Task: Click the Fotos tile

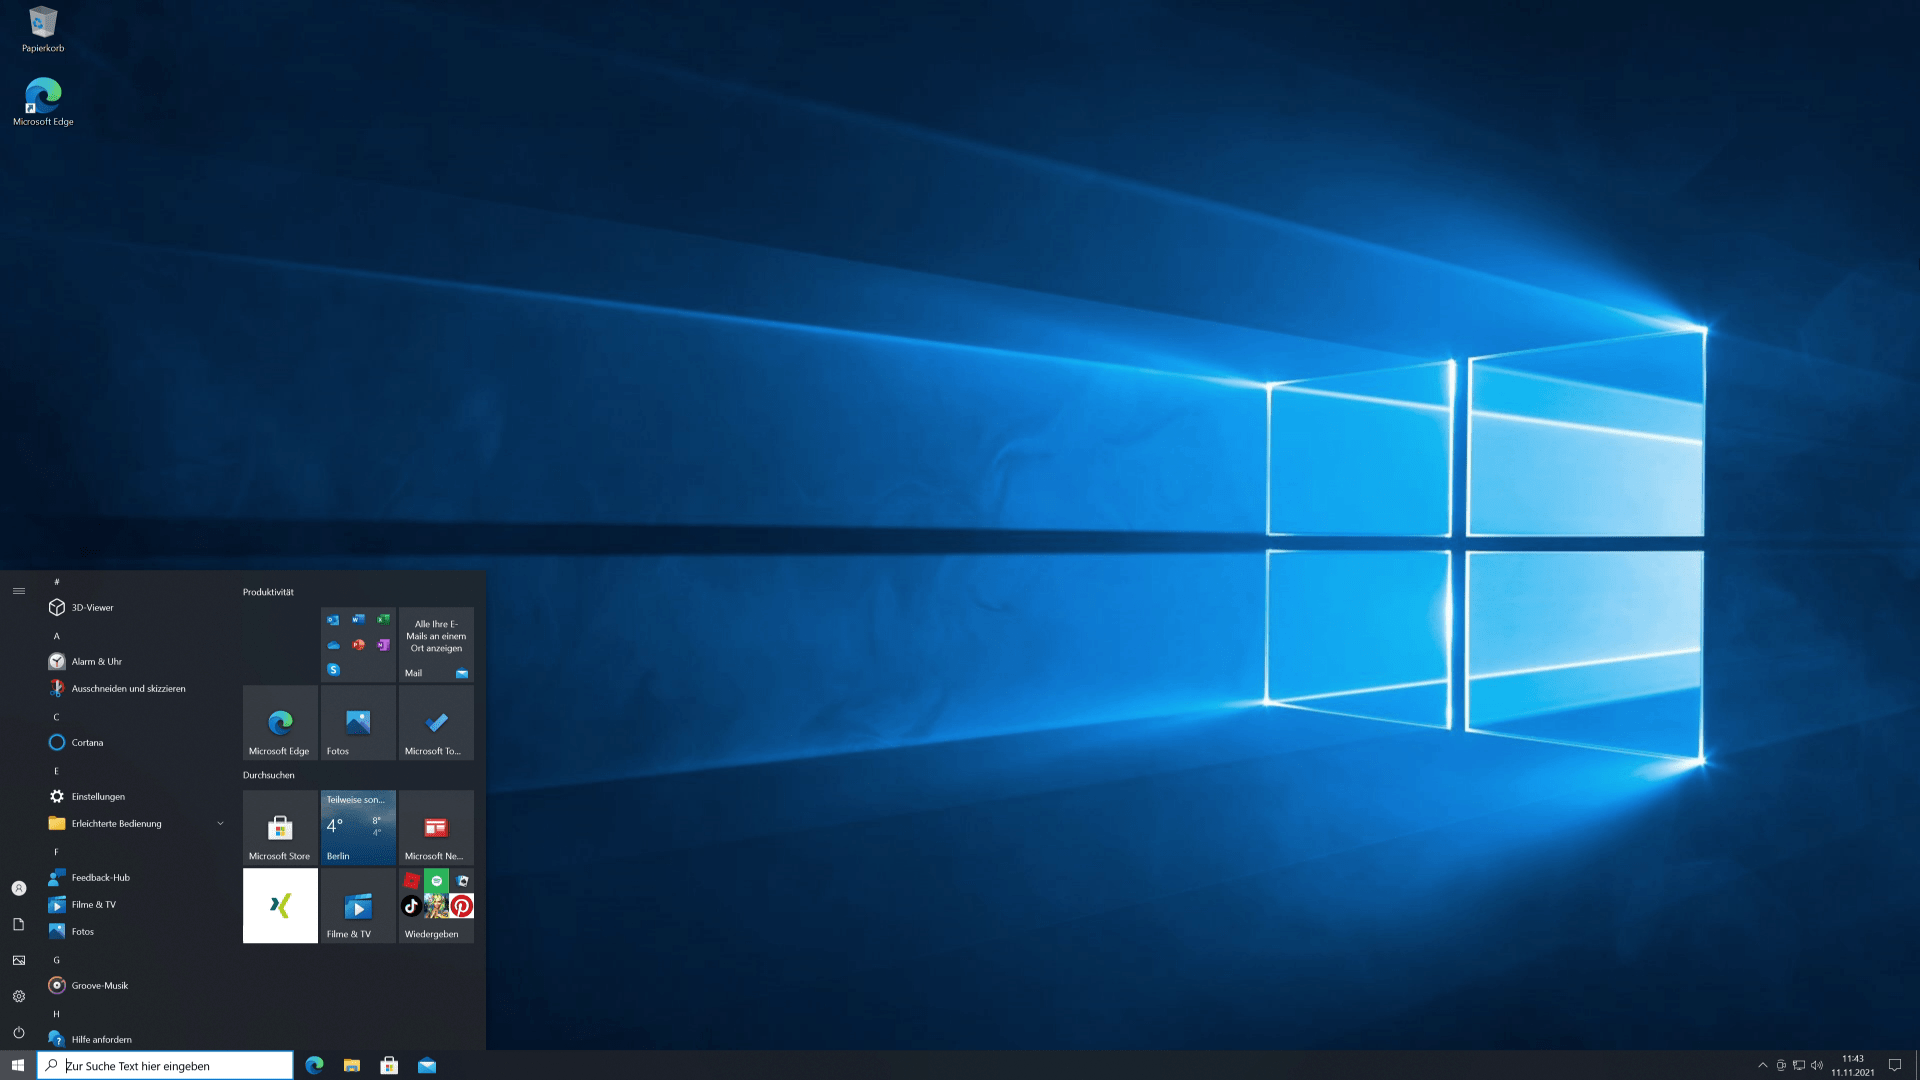Action: pyautogui.click(x=358, y=723)
